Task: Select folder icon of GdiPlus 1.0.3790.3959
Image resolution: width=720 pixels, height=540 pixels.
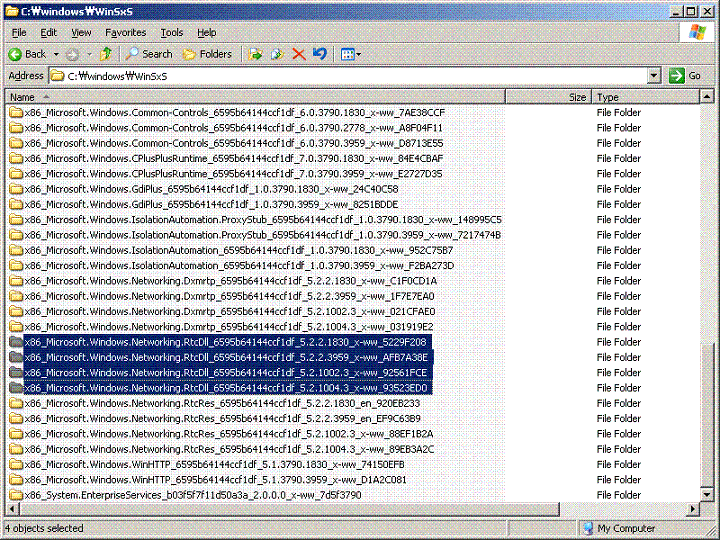Action: [16, 204]
